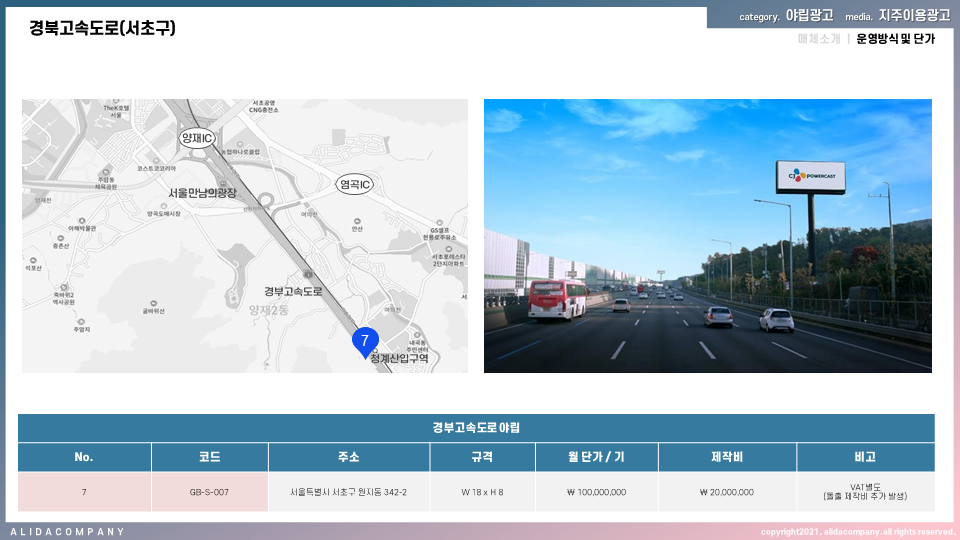Viewport: 960px width, 540px height.
Task: Click the 양곡도매시장 map point icon
Action: click(163, 206)
